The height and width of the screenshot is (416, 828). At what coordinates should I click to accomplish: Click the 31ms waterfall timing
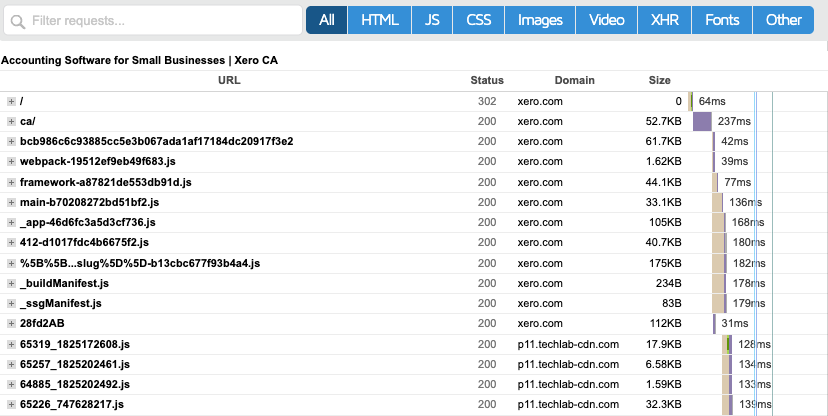pos(735,323)
